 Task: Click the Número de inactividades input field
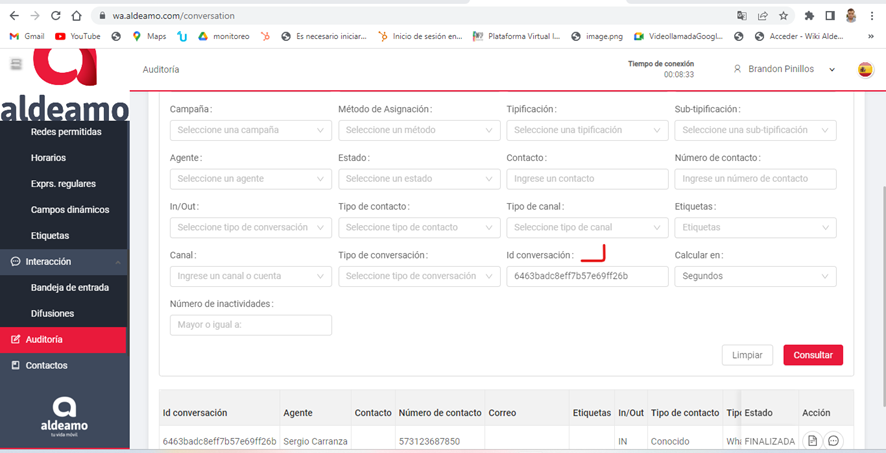250,325
